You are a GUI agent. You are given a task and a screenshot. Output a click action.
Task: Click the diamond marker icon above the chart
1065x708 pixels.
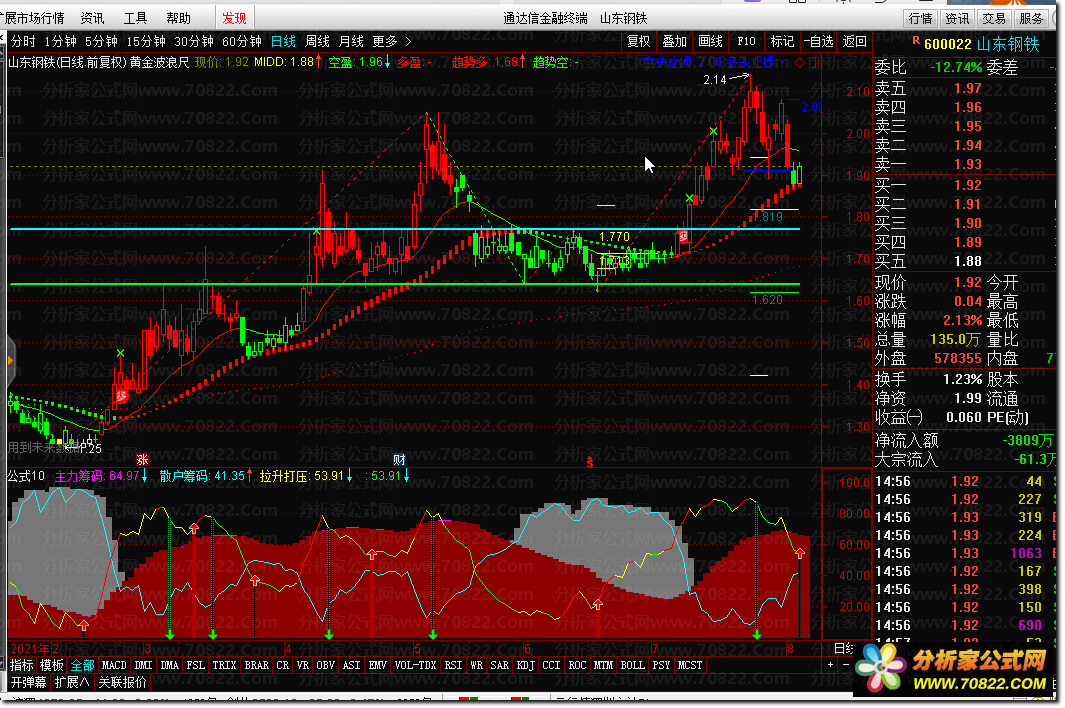coord(799,63)
